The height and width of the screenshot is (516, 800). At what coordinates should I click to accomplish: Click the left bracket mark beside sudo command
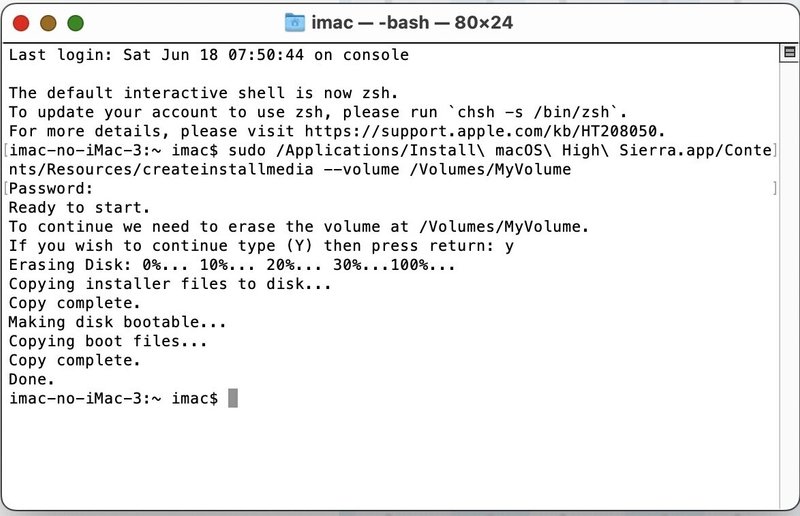pos(5,150)
